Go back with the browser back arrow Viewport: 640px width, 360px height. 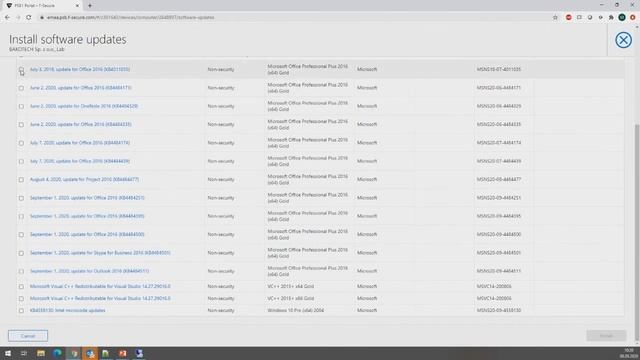[x=7, y=18]
